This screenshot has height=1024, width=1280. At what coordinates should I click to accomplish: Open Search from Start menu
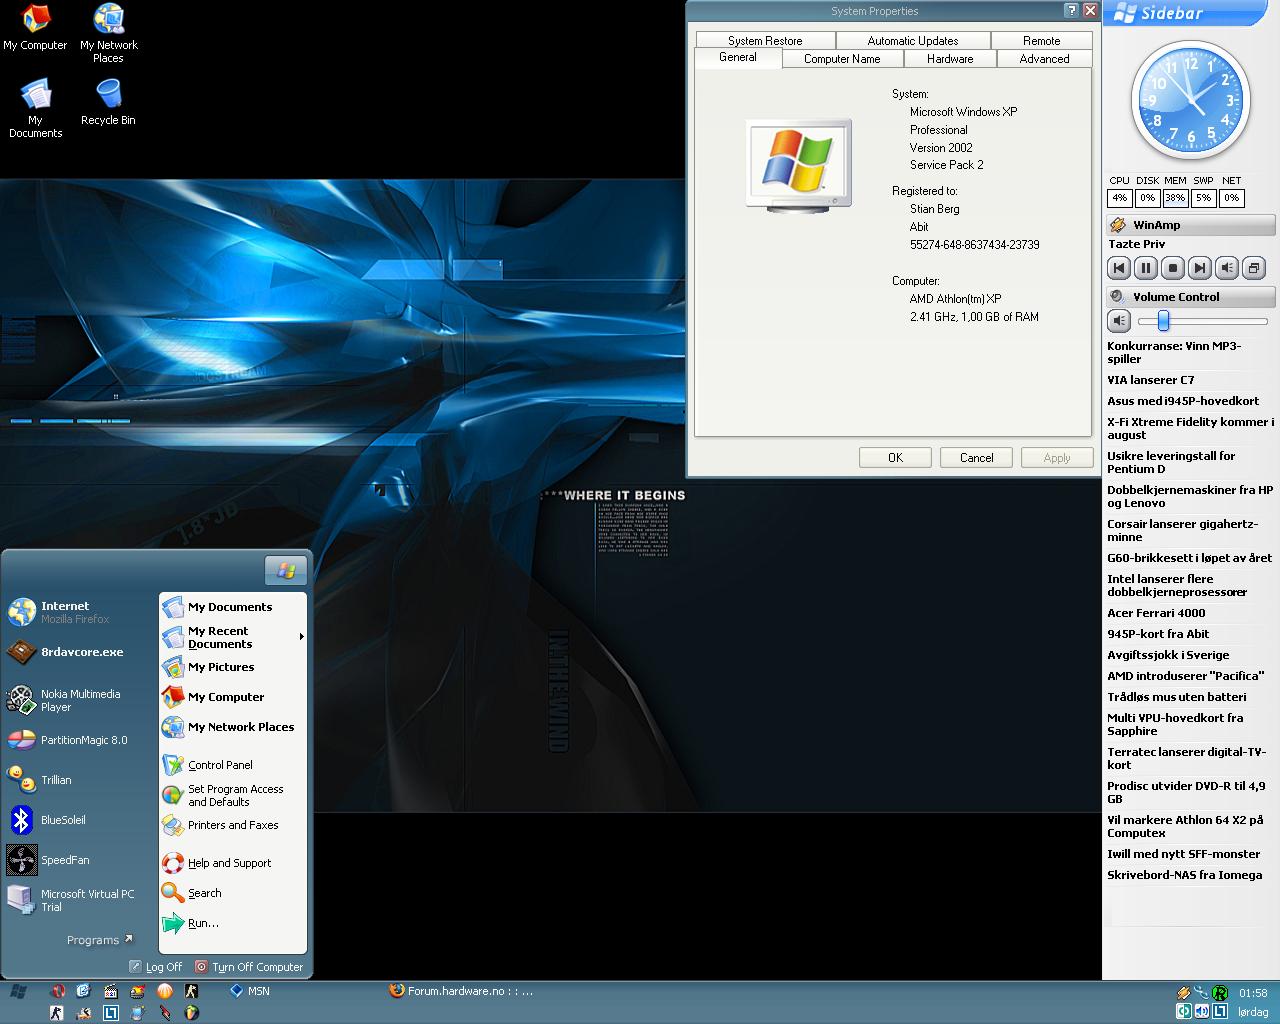coord(192,893)
